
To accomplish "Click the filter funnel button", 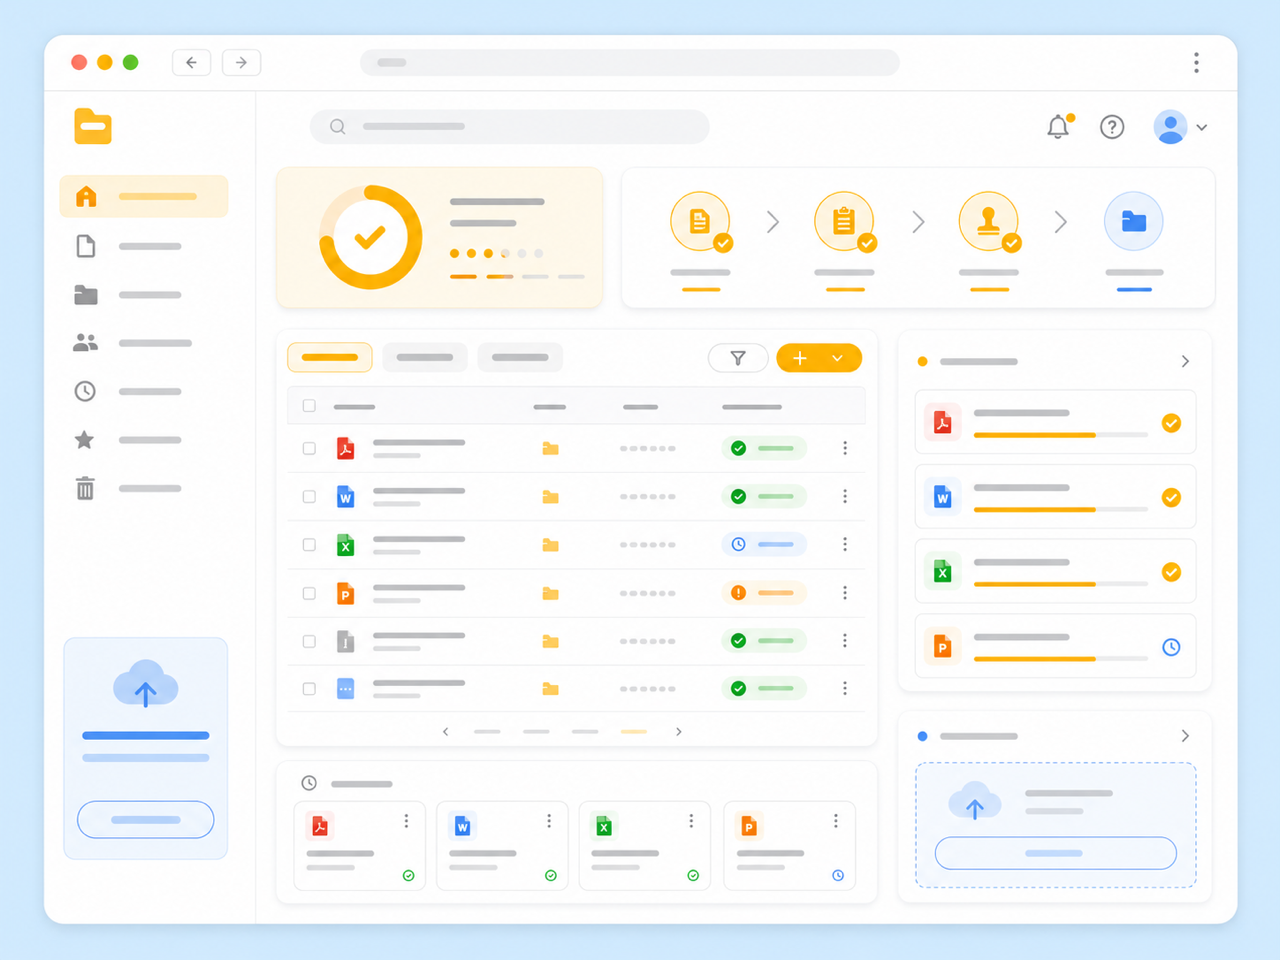I will [738, 358].
